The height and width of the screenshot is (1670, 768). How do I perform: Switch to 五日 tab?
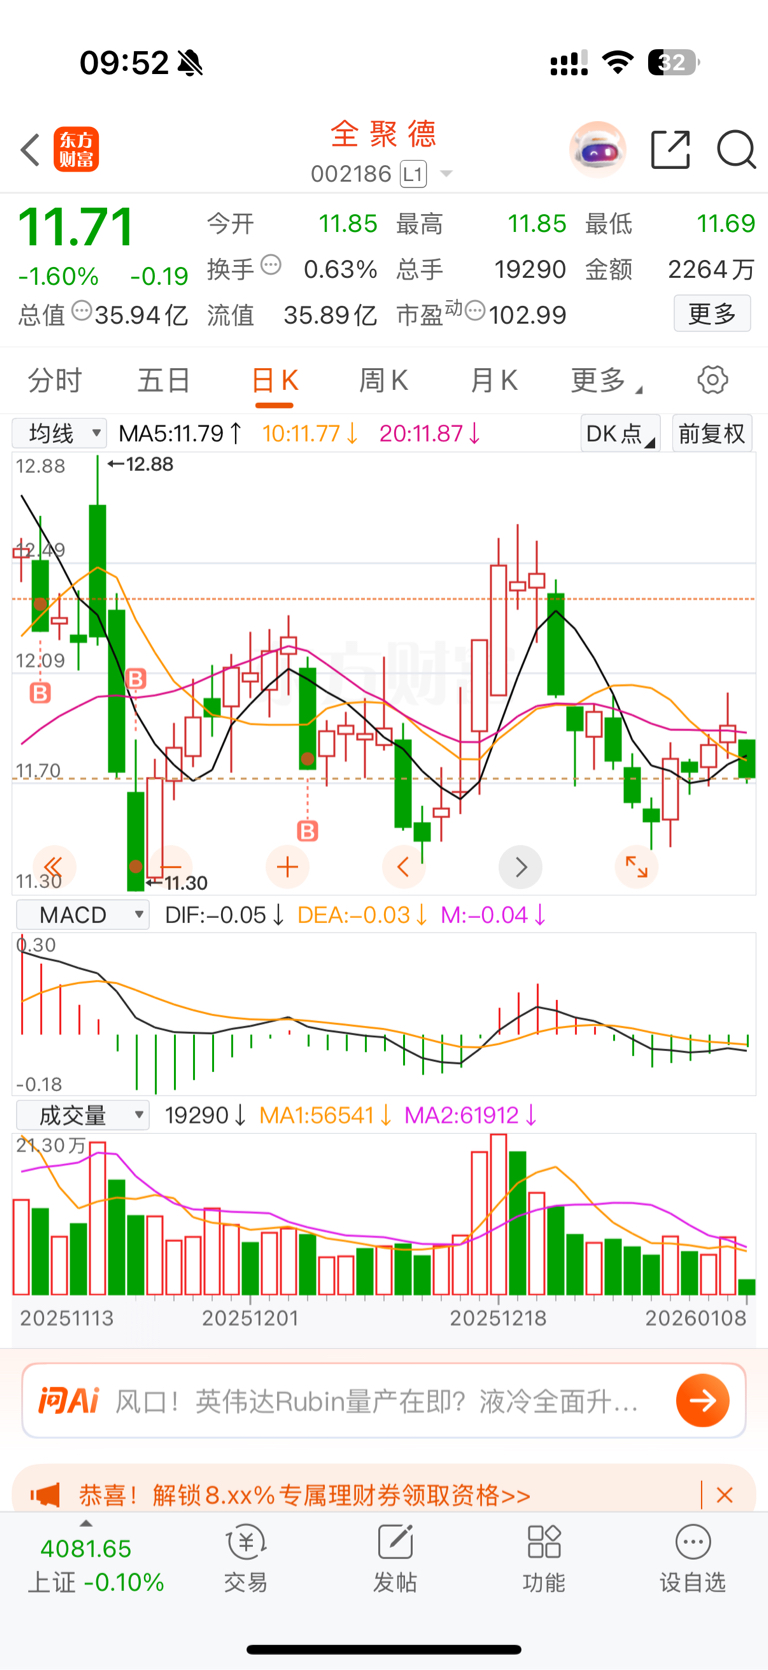pos(164,380)
